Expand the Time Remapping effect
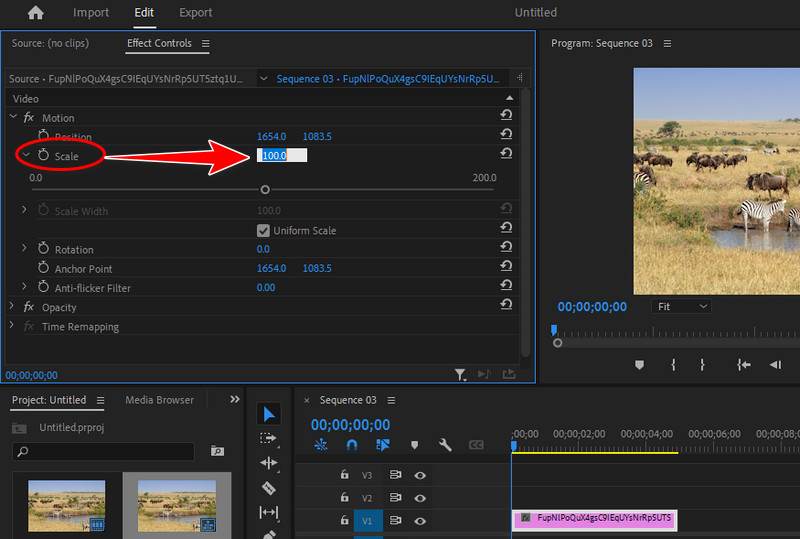Screen dimensions: 800x539 click(x=11, y=325)
